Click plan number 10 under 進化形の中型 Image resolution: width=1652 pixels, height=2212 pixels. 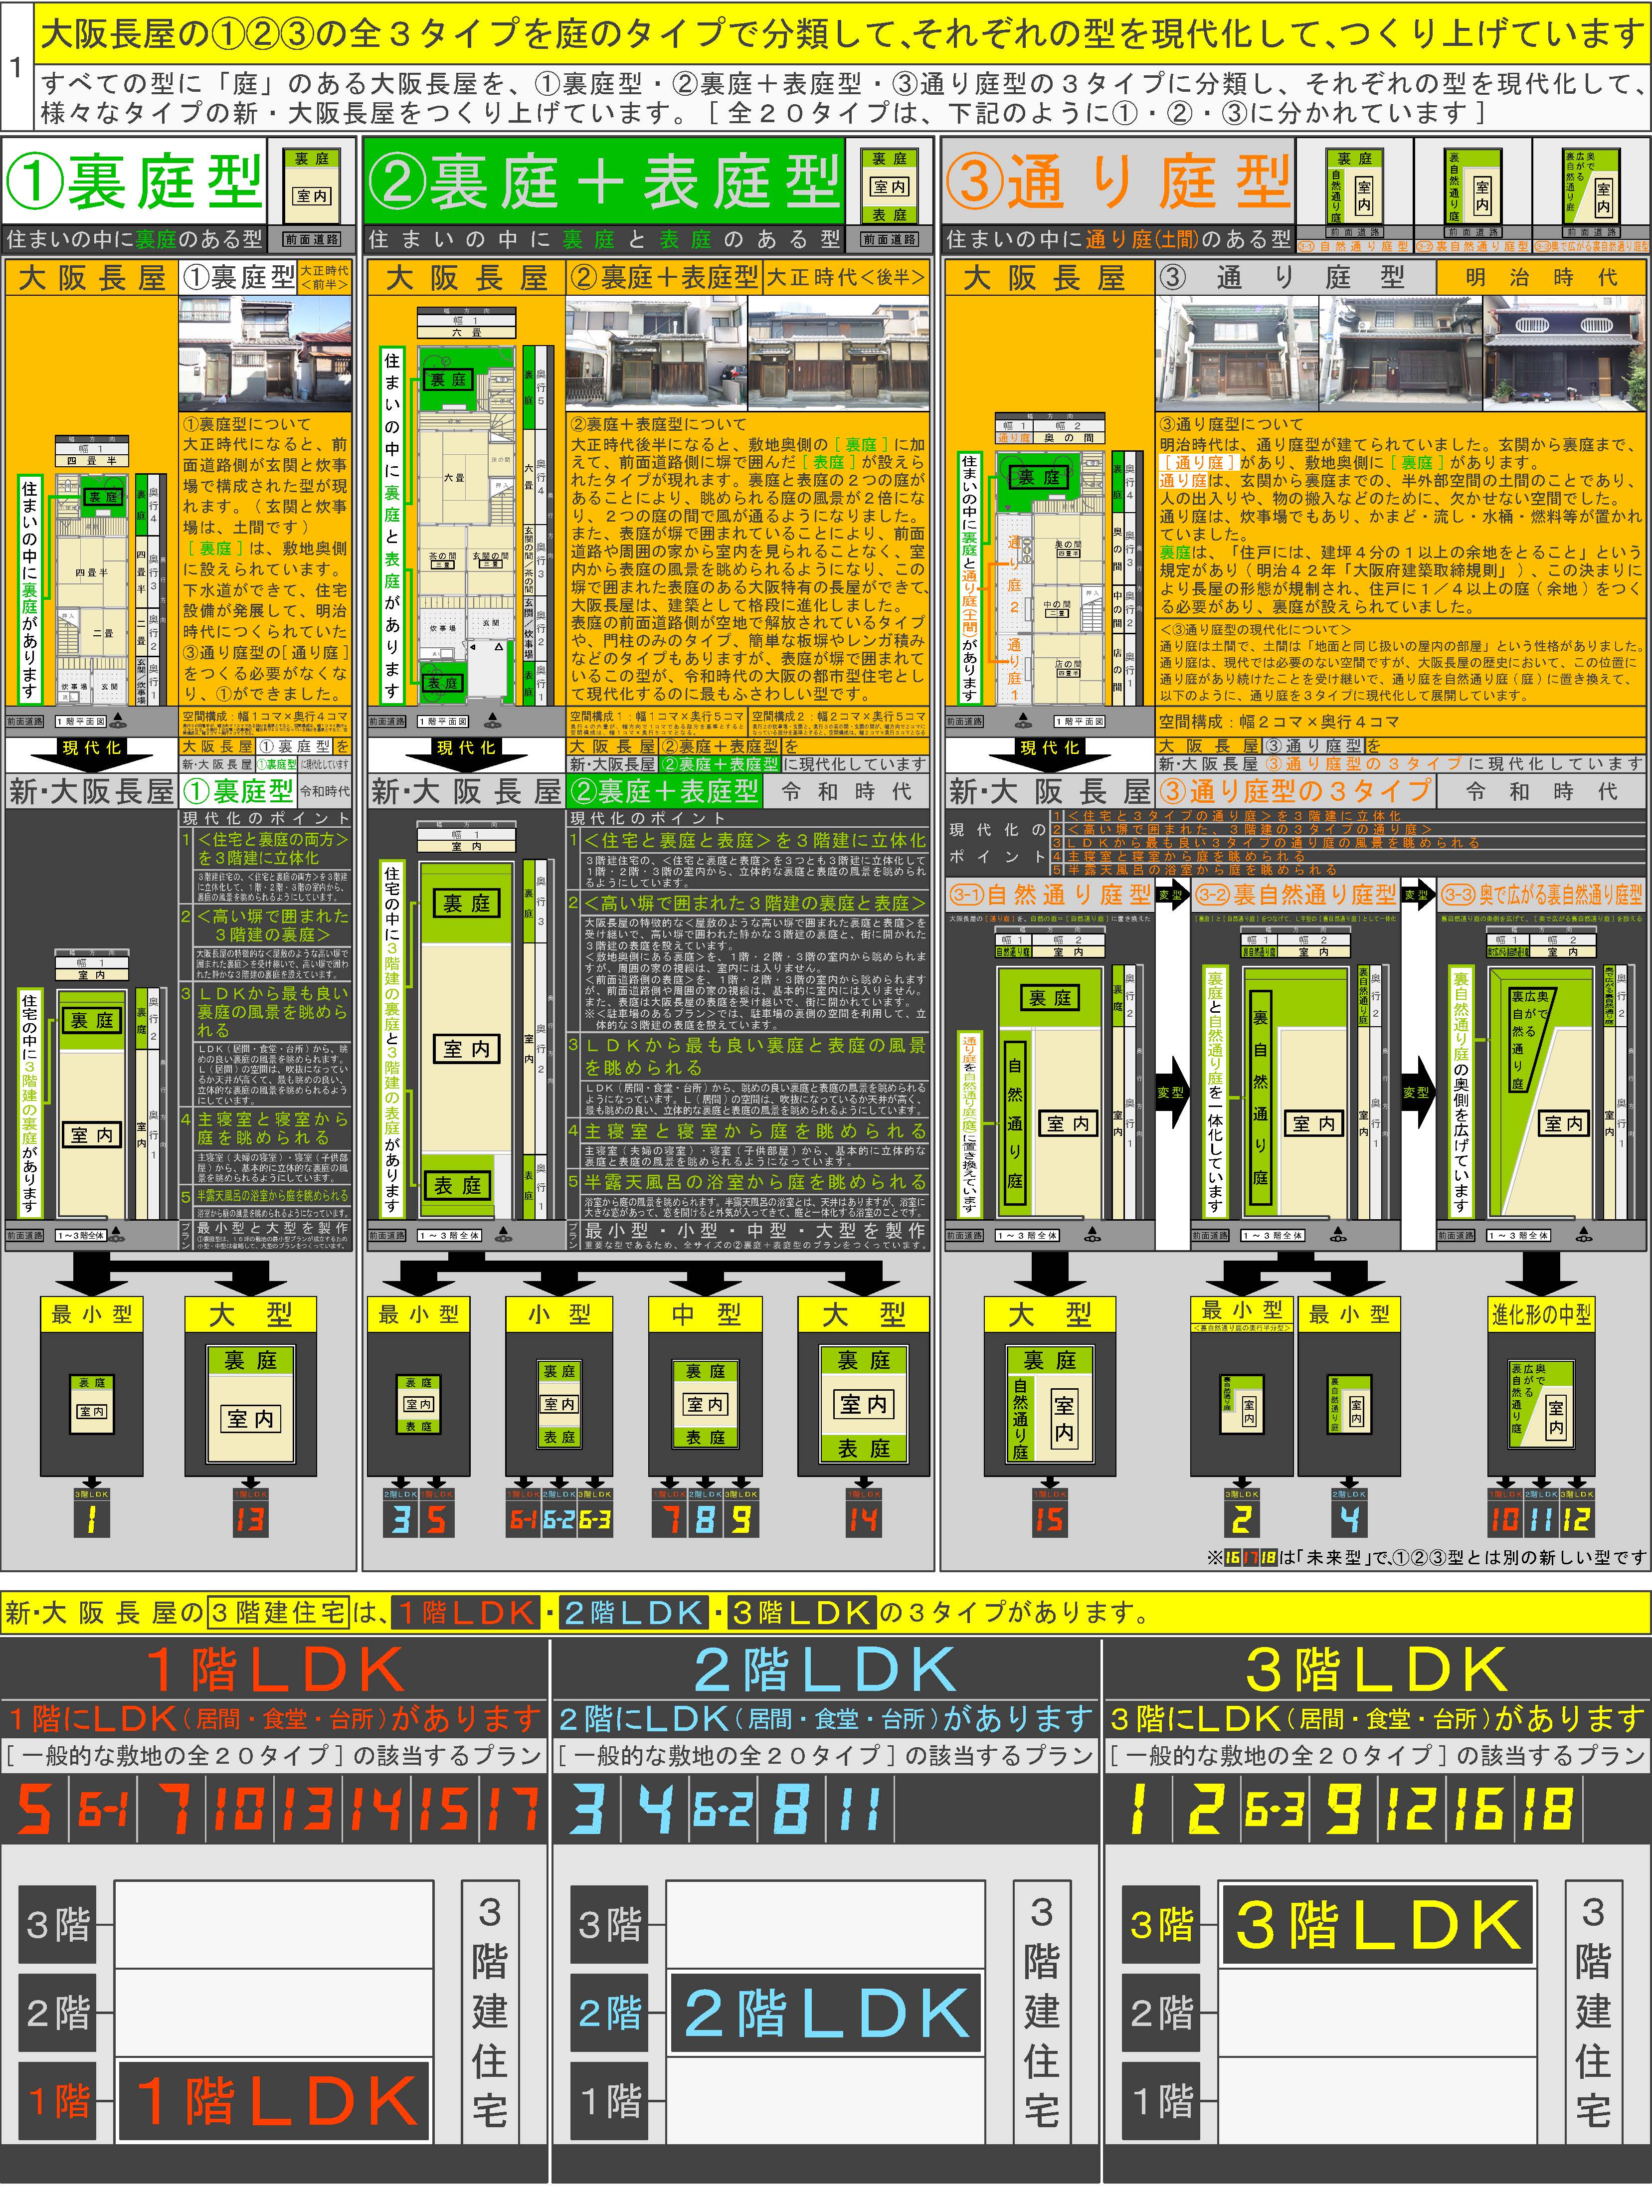1505,1520
